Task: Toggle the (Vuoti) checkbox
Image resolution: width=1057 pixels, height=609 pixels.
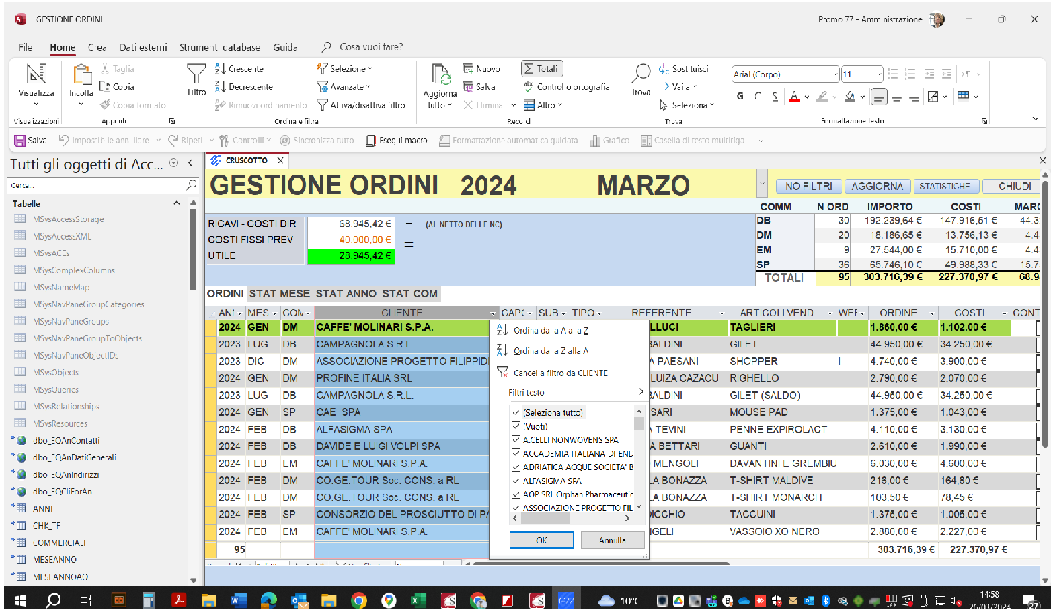Action: point(516,426)
